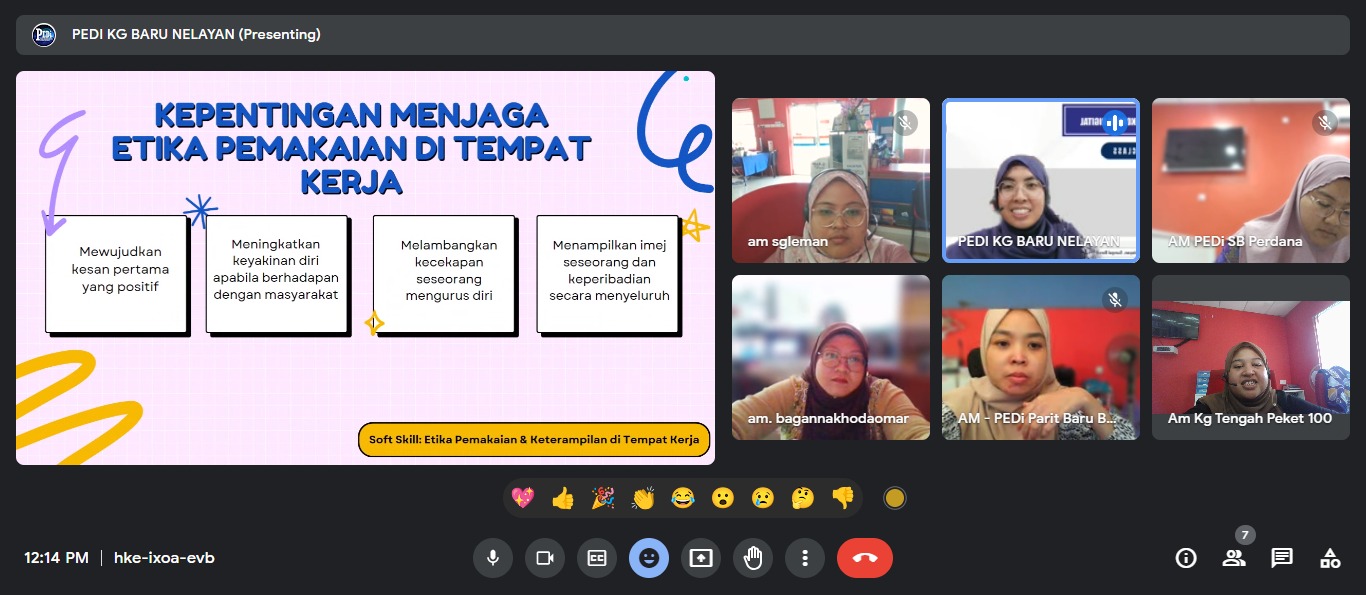
Task: Leave the call with red button
Action: coord(864,558)
